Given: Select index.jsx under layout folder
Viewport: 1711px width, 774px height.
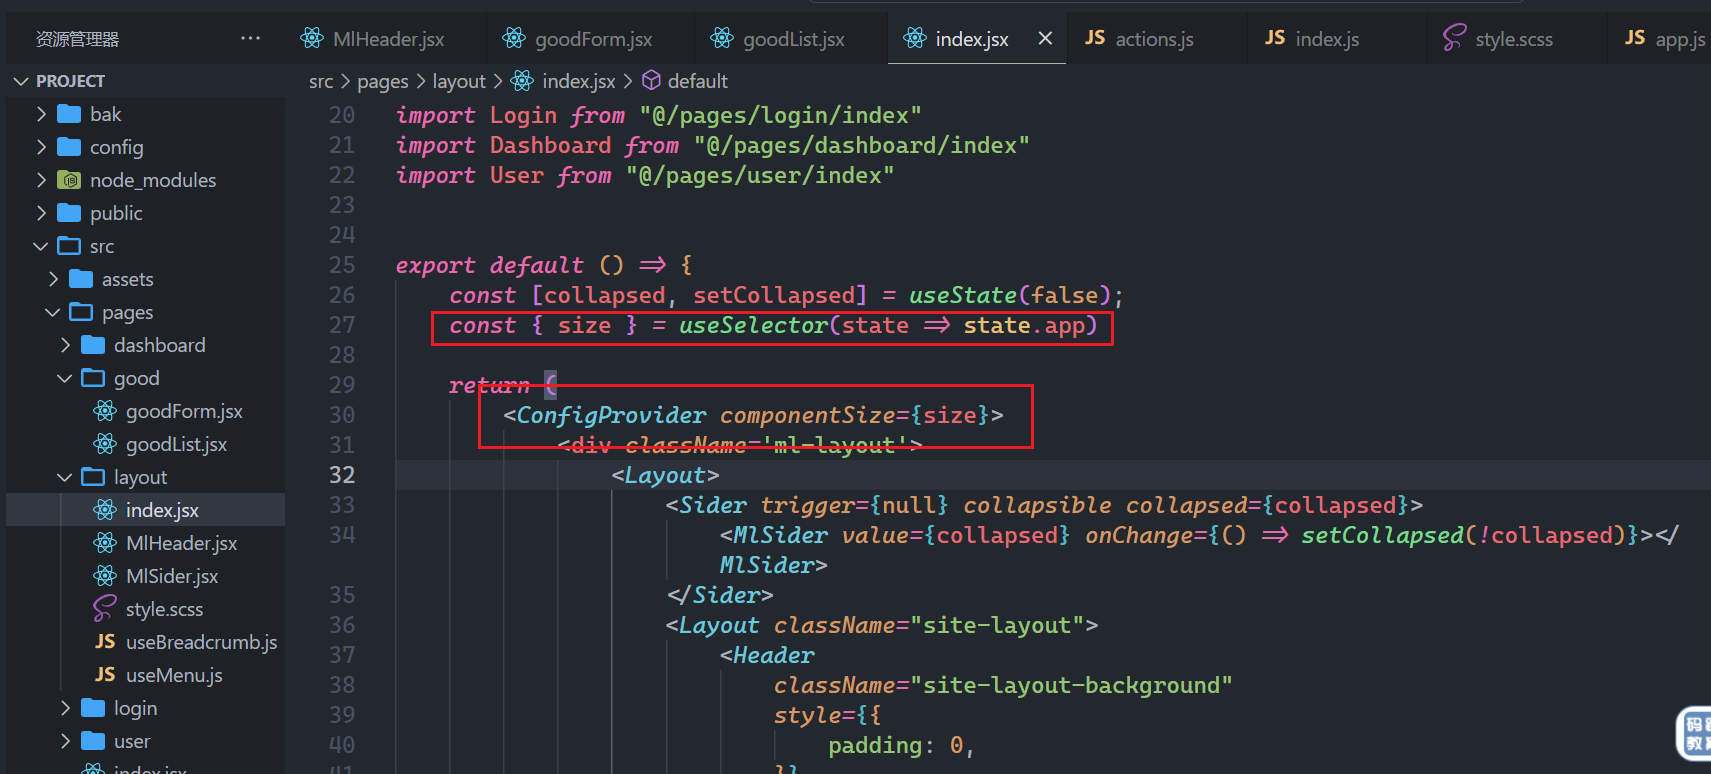Looking at the screenshot, I should tap(162, 510).
